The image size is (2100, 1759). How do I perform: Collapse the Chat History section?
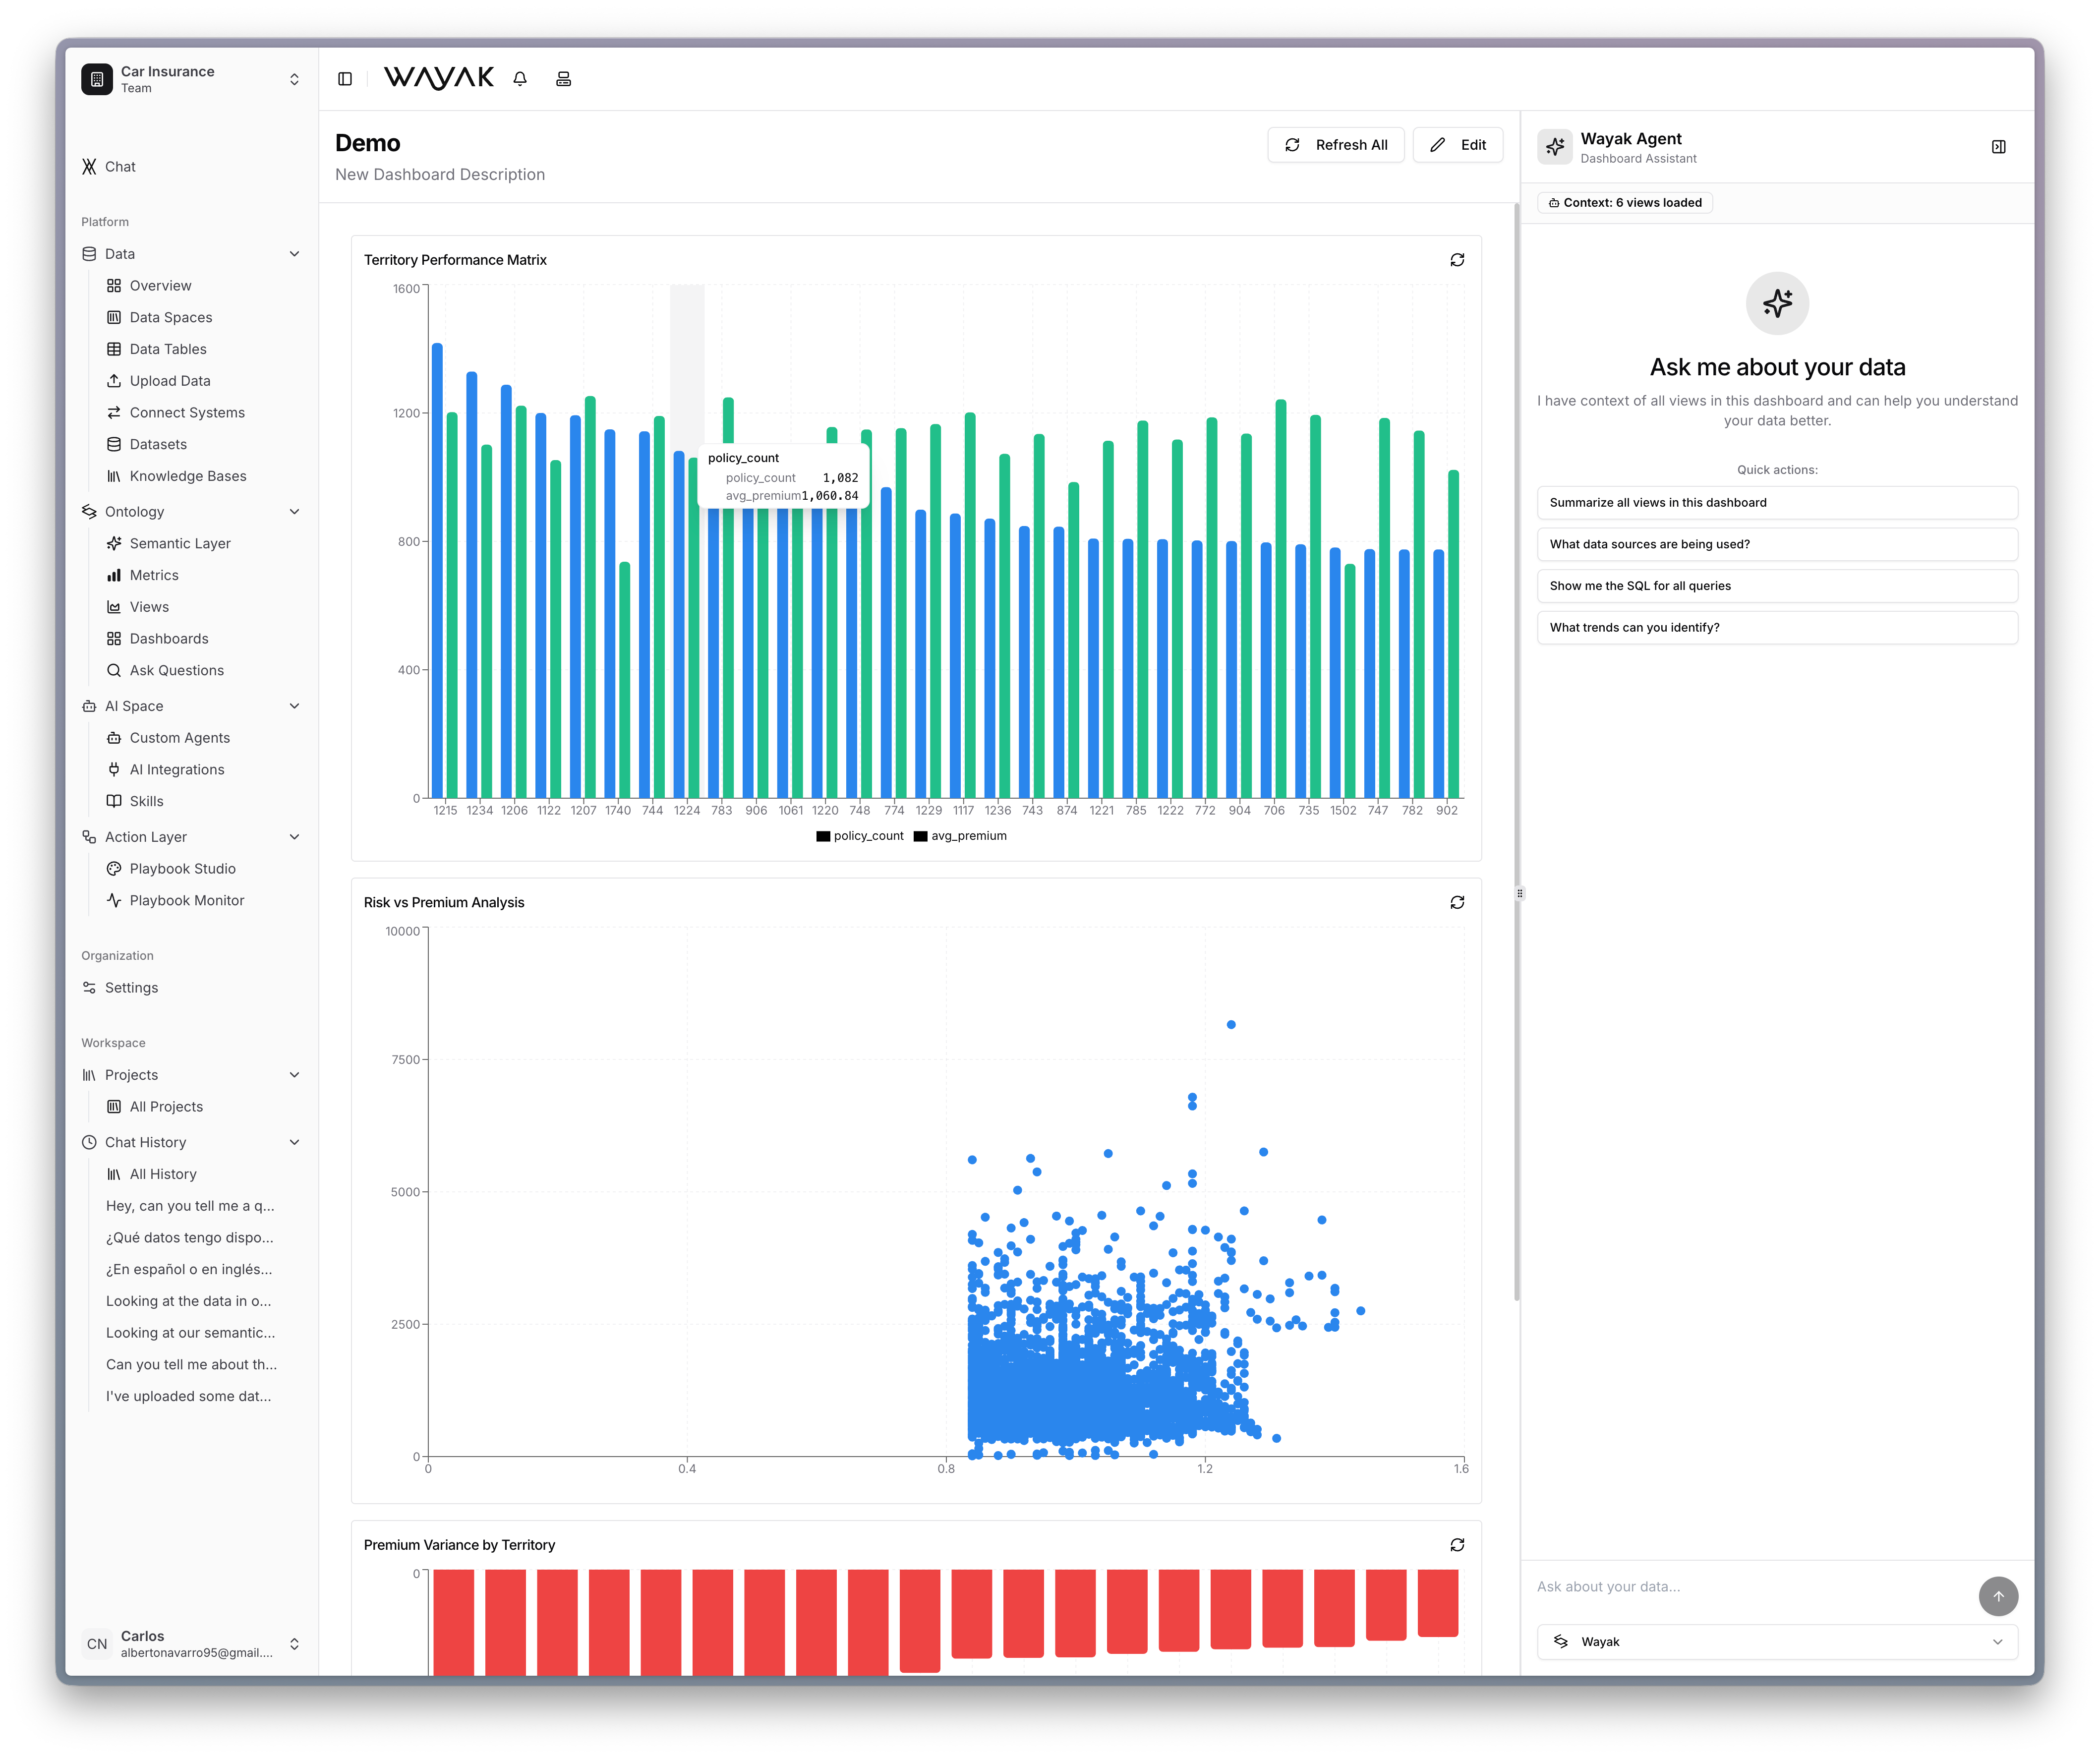point(294,1143)
